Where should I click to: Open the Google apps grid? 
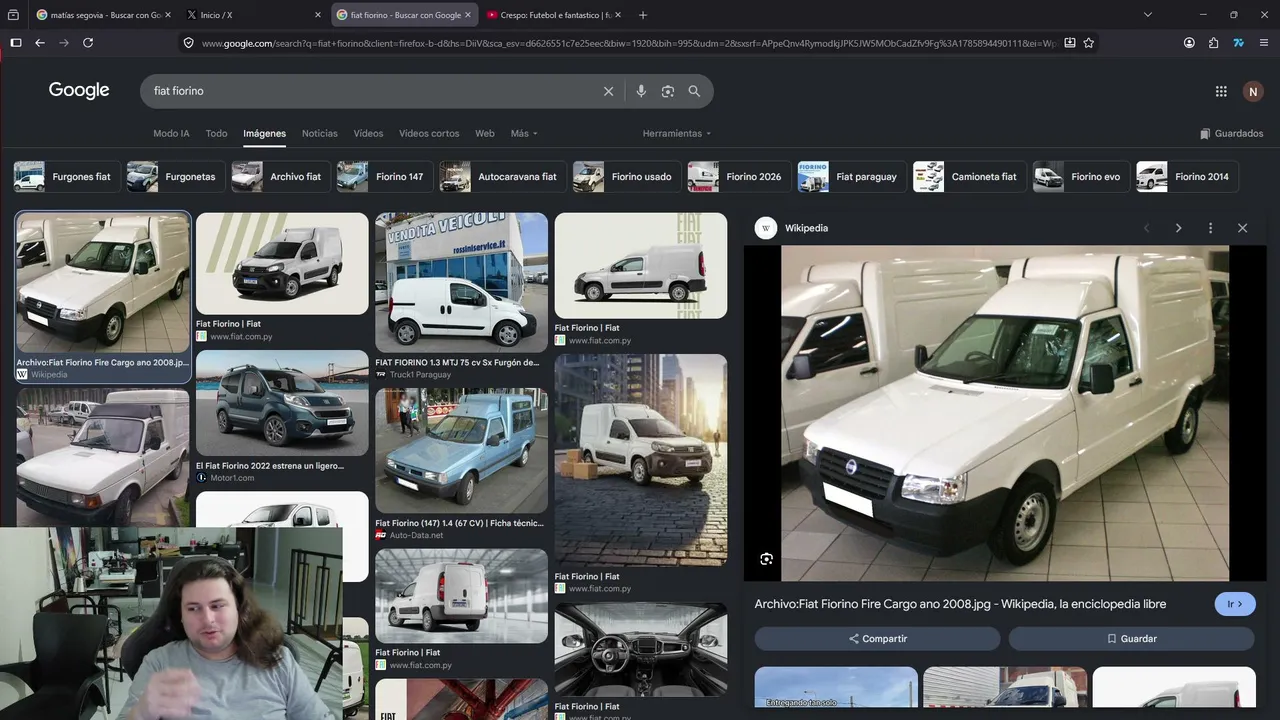pos(1221,91)
